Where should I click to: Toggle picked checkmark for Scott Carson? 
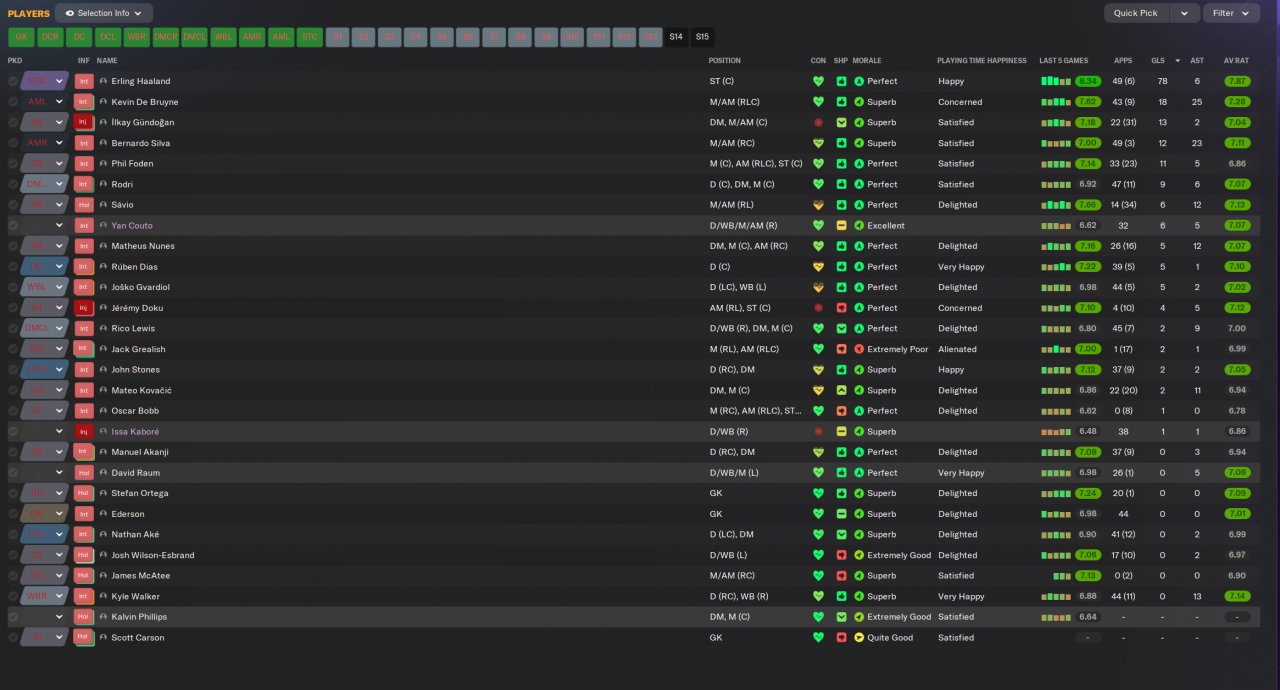pos(13,637)
